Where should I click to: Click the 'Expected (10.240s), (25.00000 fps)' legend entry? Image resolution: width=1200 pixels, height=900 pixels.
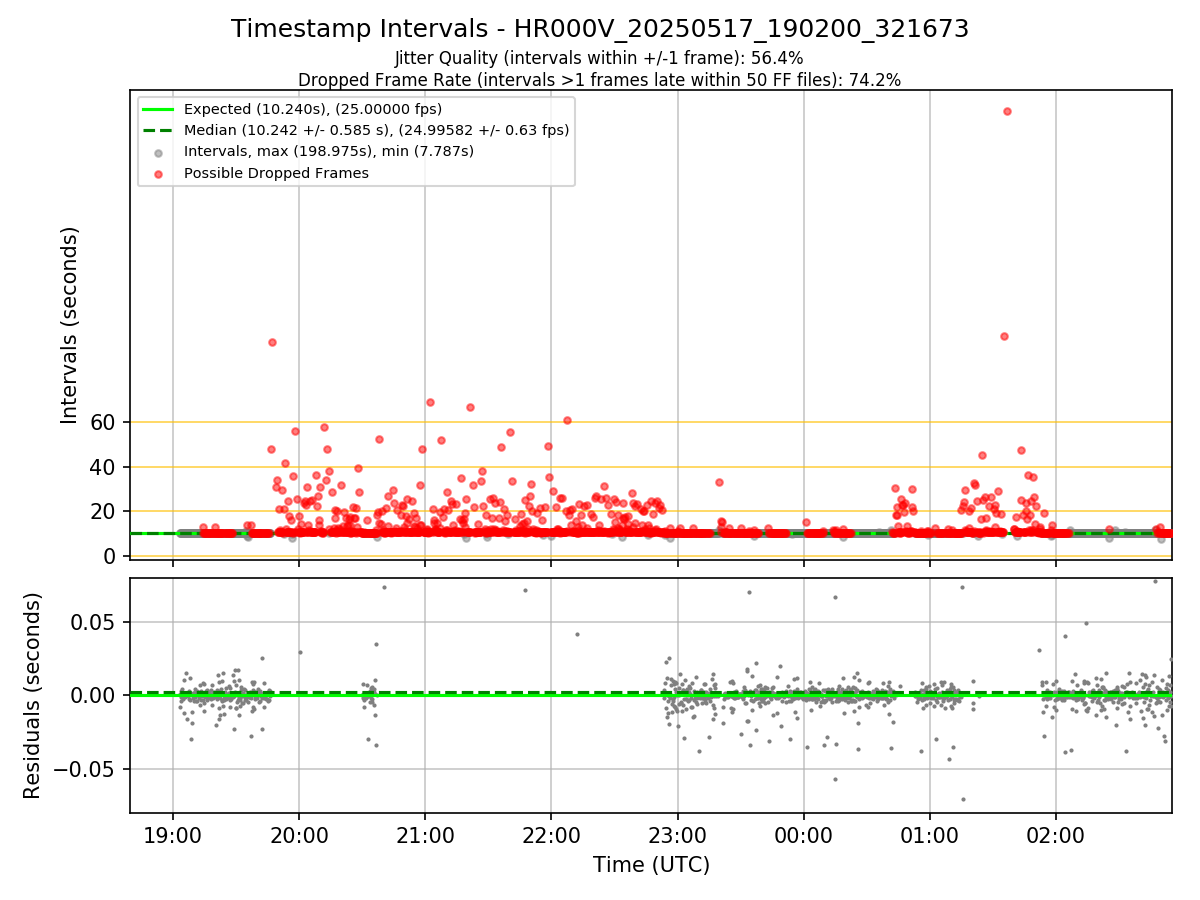(x=313, y=109)
